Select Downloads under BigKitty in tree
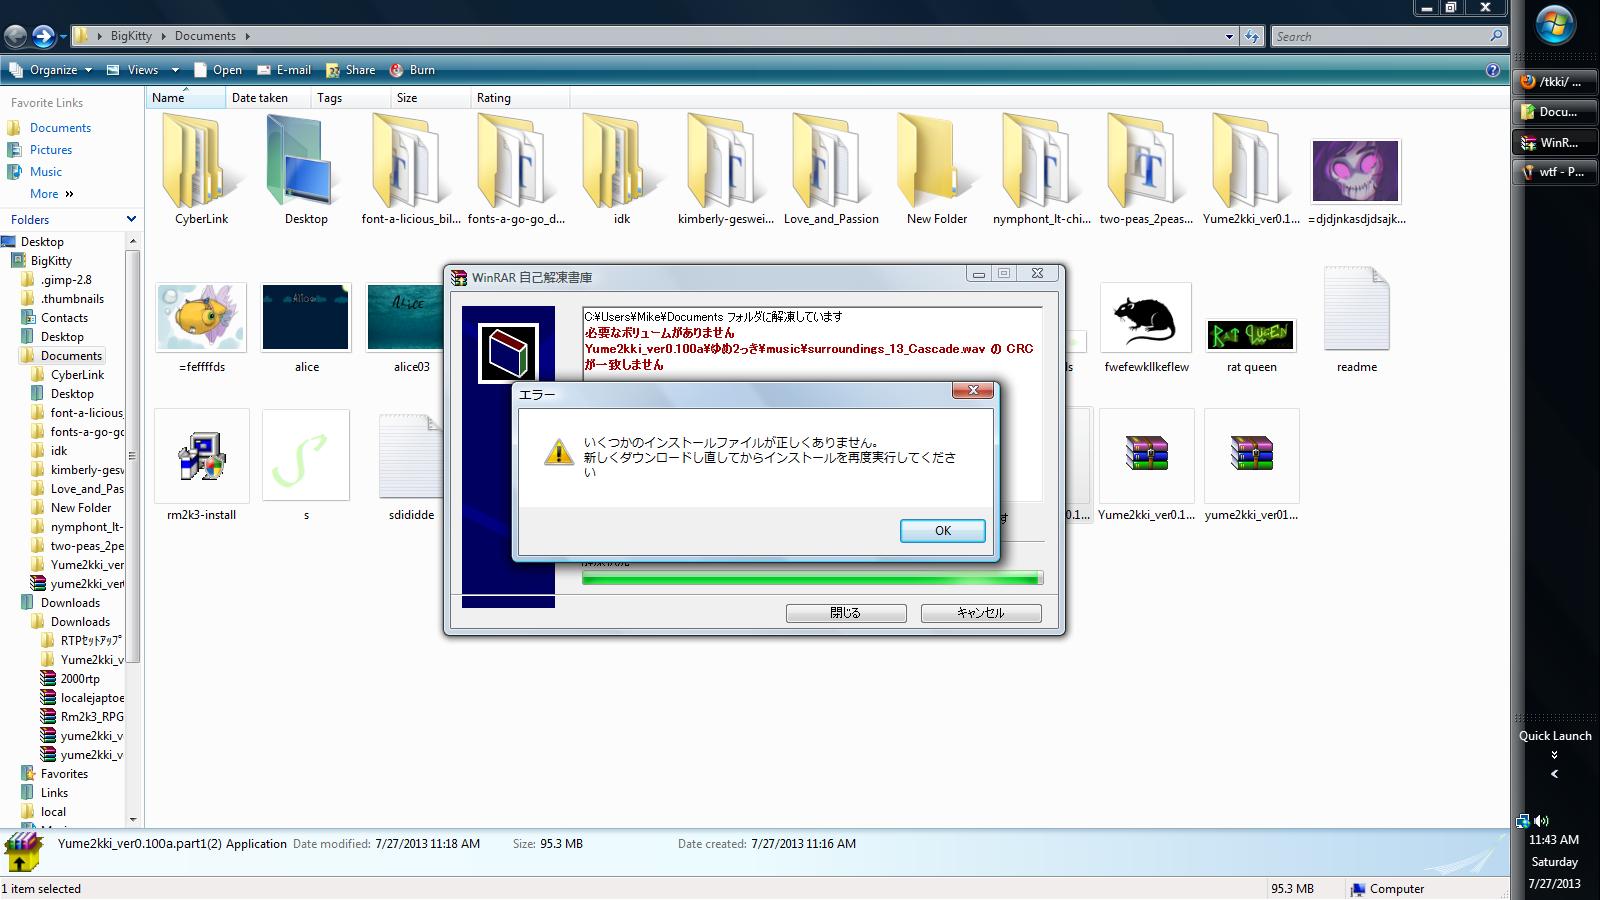Screen dimensions: 1600x900 coord(70,603)
